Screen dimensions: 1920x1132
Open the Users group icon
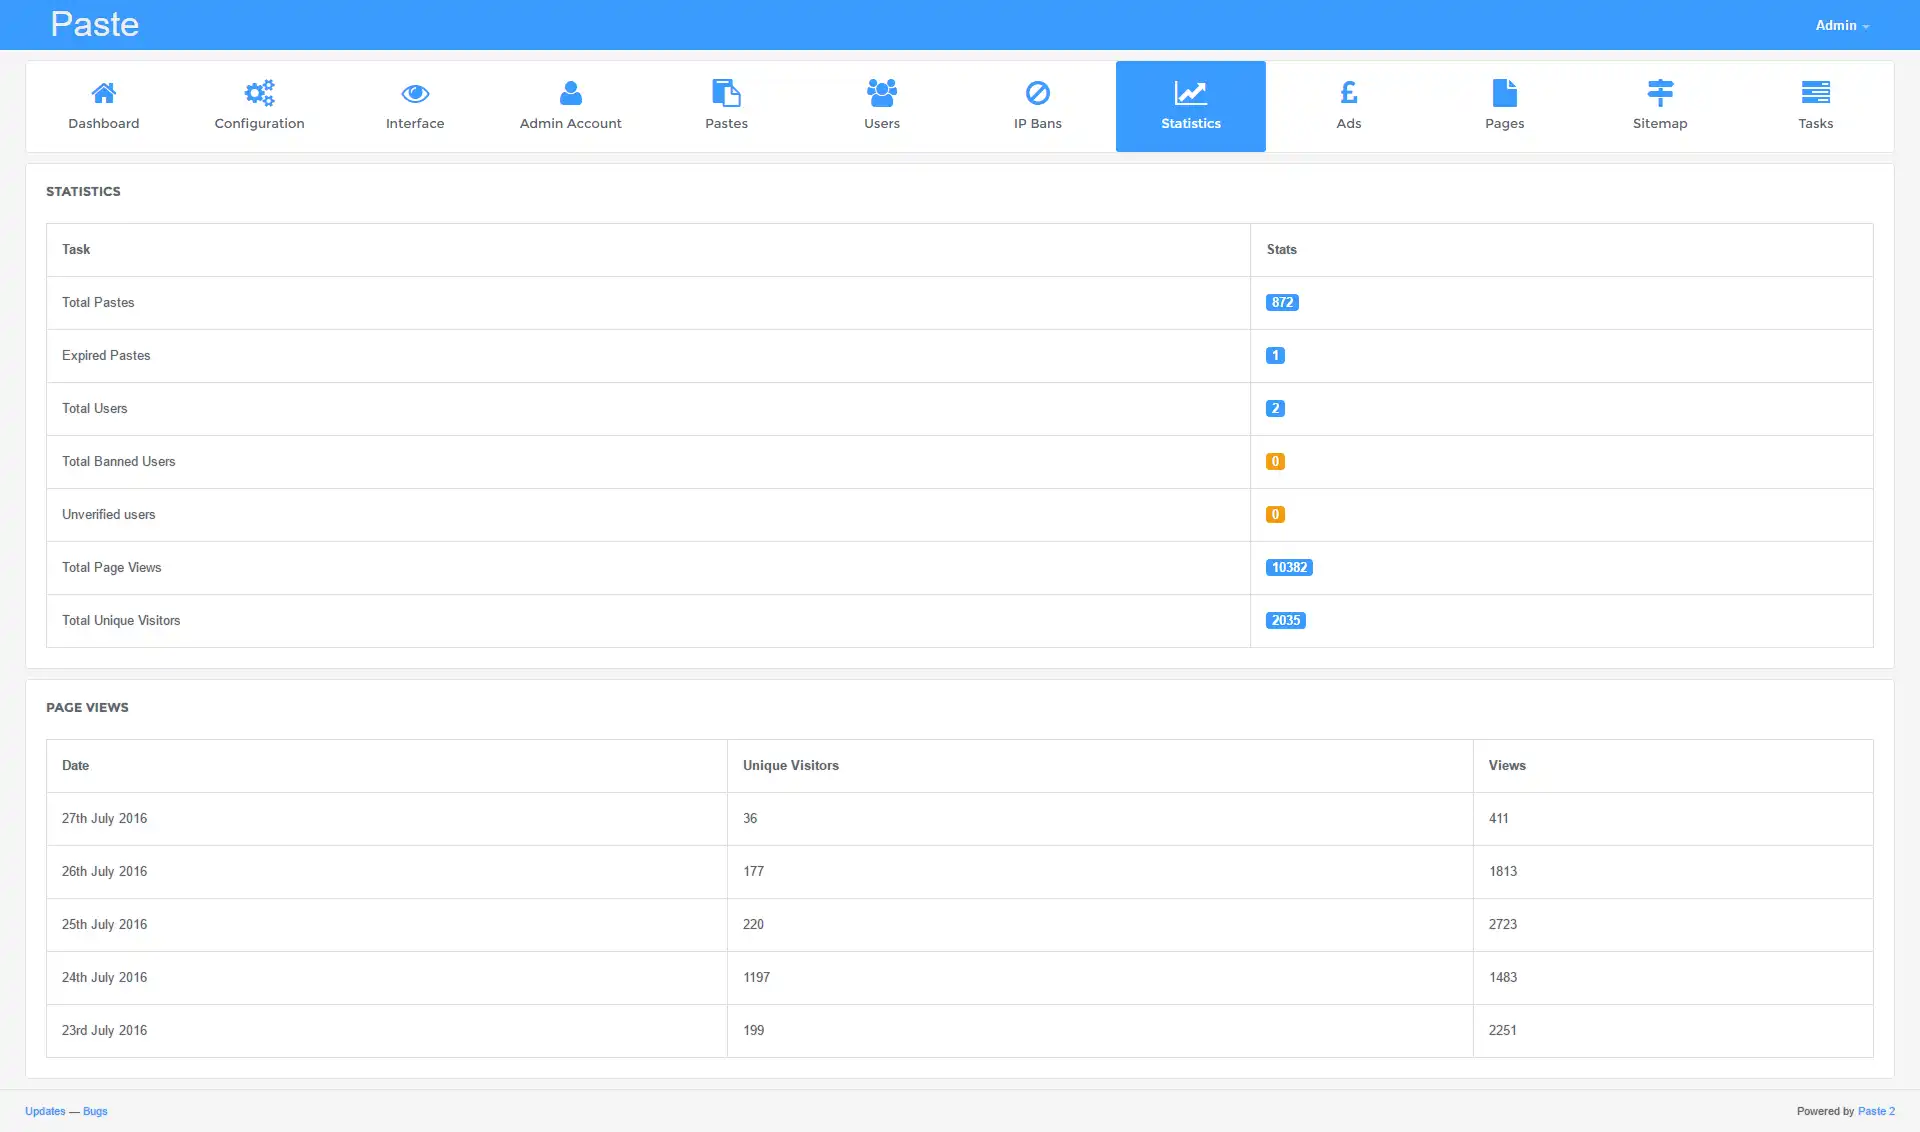pos(882,94)
